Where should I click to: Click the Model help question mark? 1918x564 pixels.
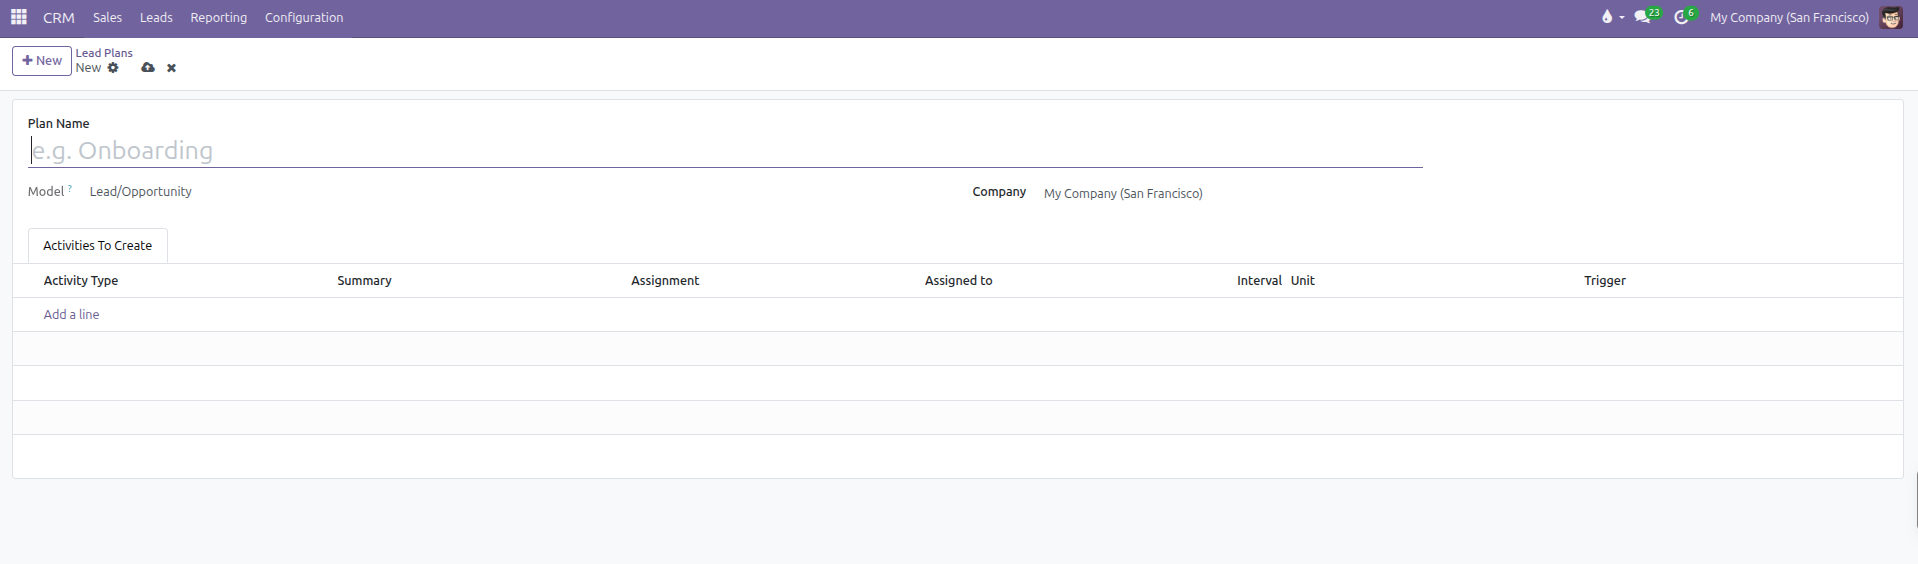pyautogui.click(x=70, y=188)
